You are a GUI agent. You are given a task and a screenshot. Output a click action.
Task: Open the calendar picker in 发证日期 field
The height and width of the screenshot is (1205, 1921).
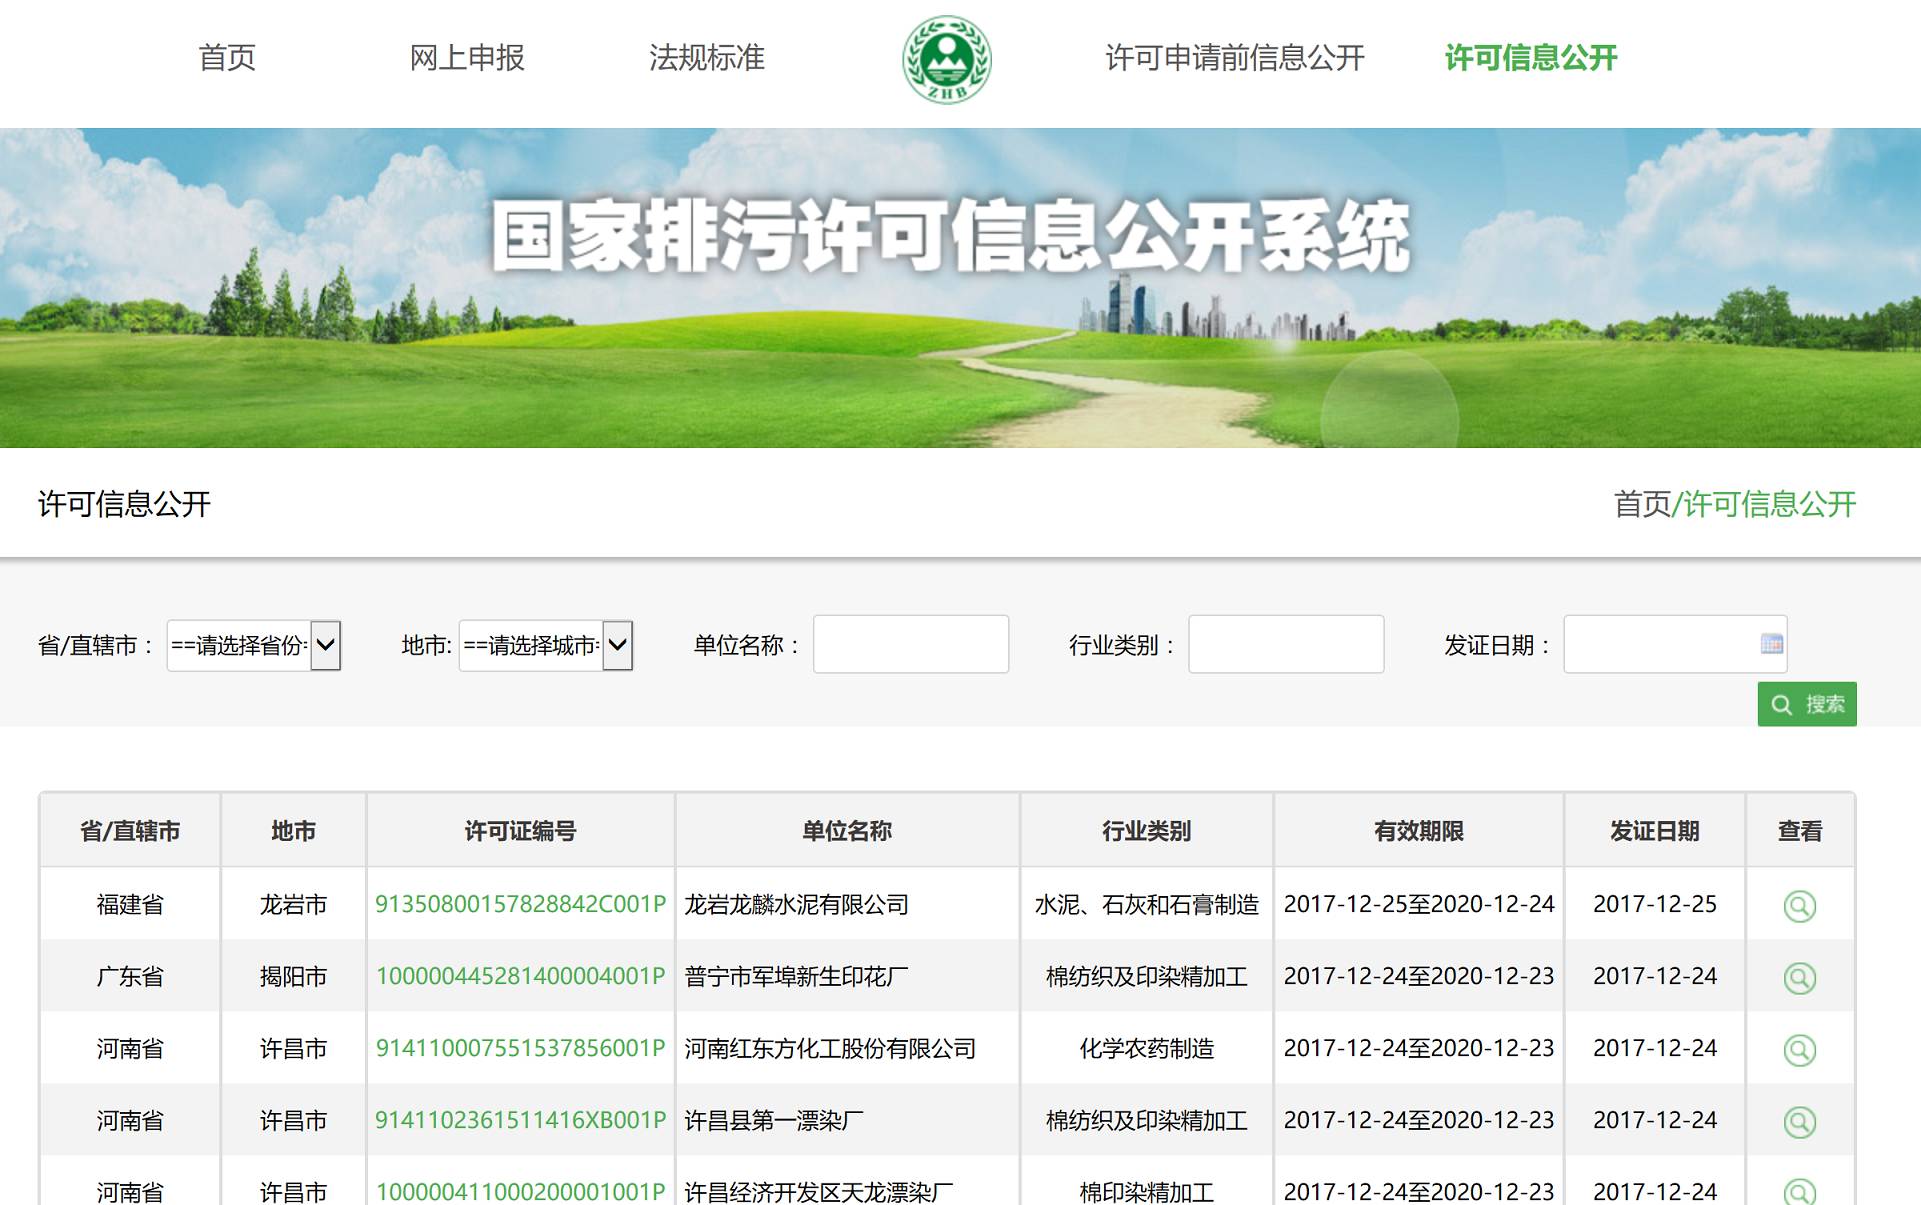pos(1771,644)
